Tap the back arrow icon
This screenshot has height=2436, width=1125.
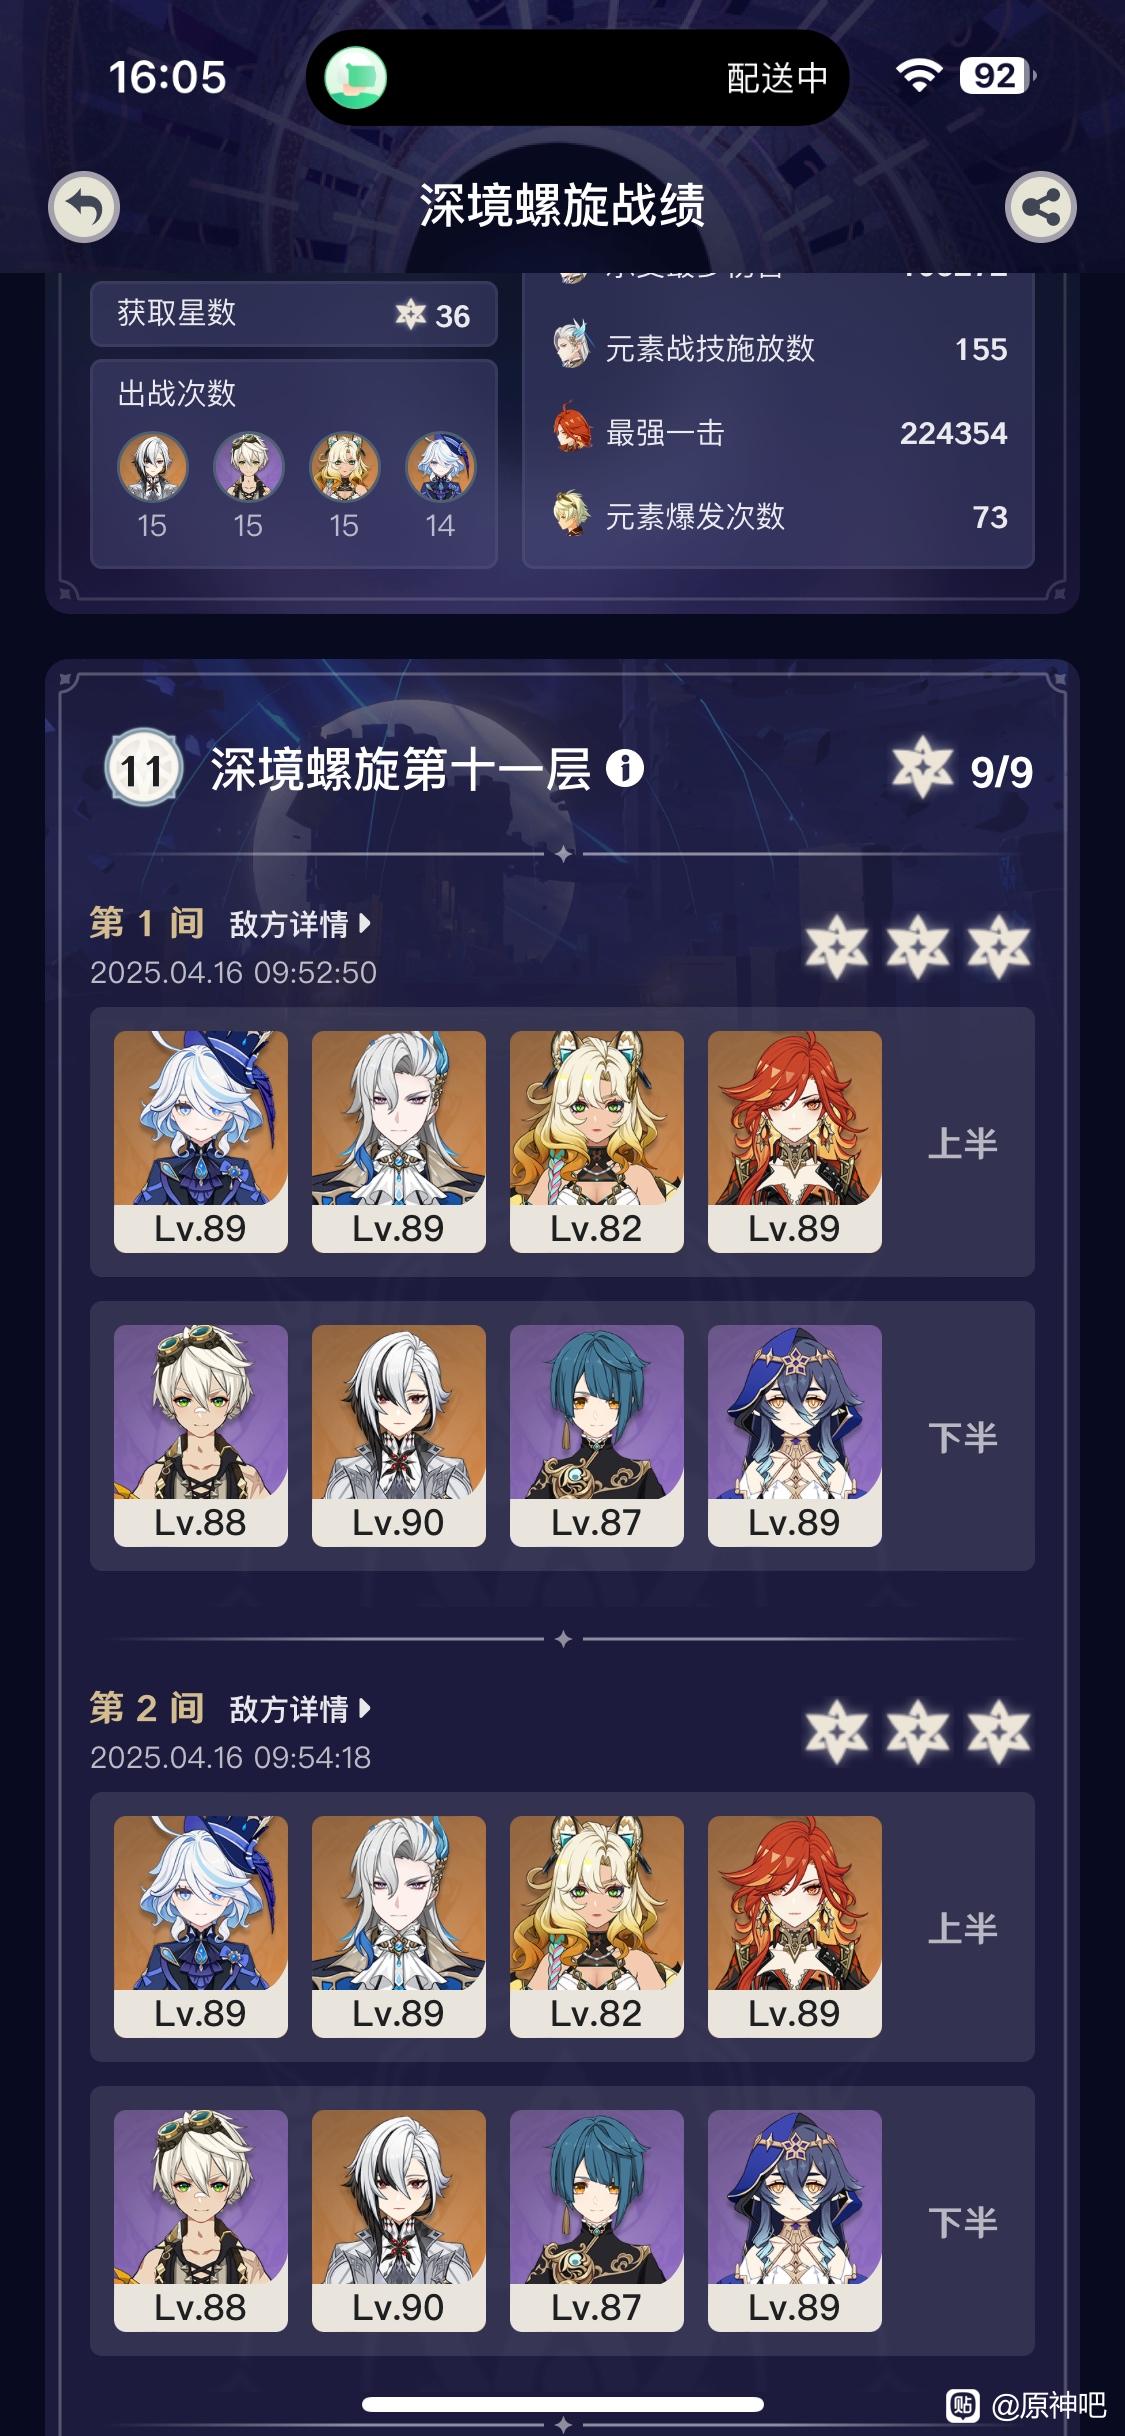tap(84, 208)
